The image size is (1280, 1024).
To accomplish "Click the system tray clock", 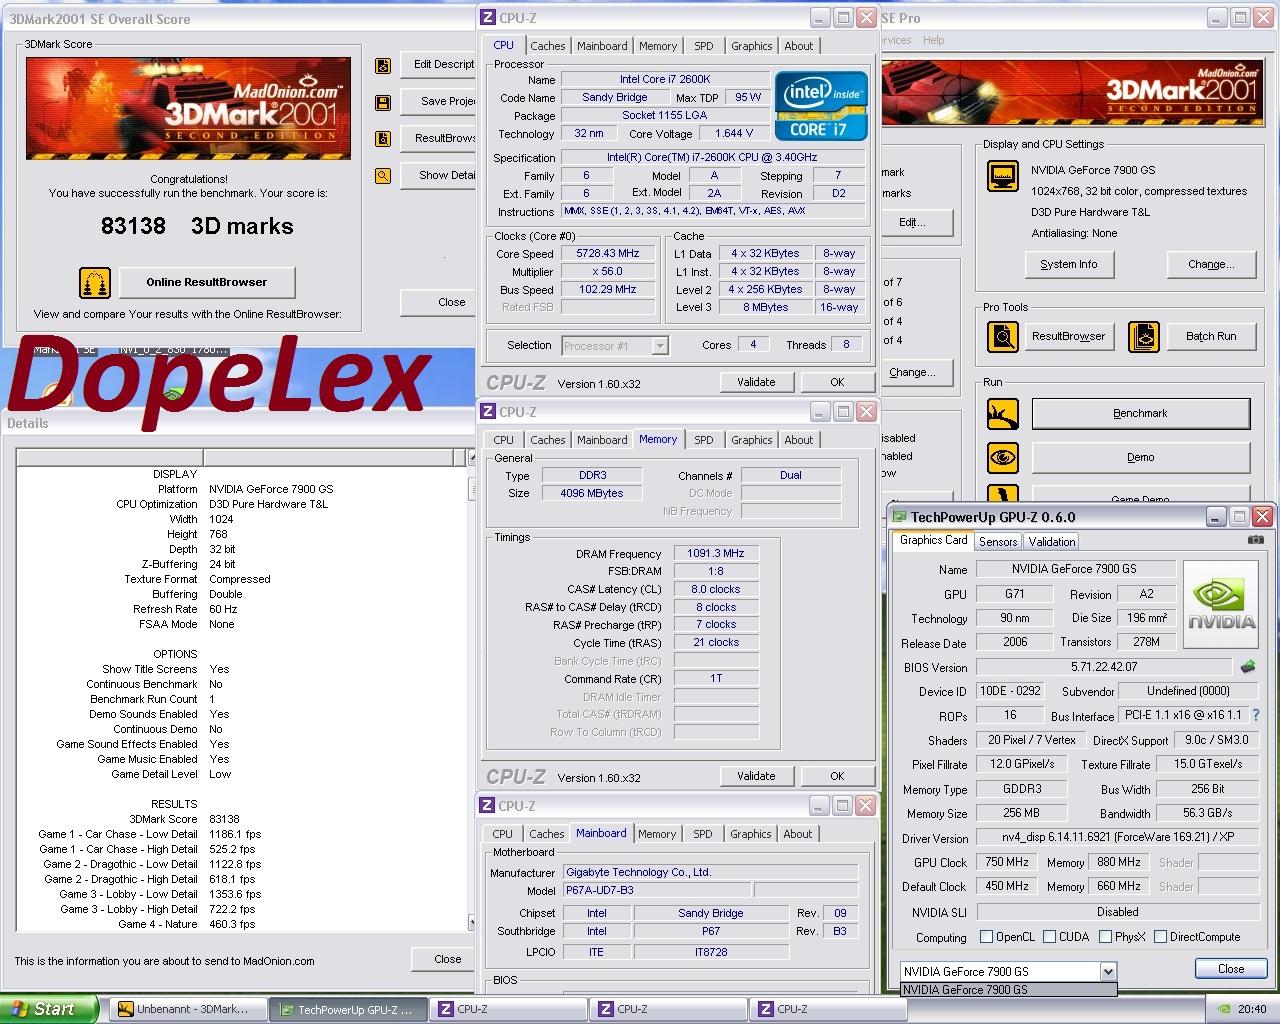I will [x=1252, y=1009].
